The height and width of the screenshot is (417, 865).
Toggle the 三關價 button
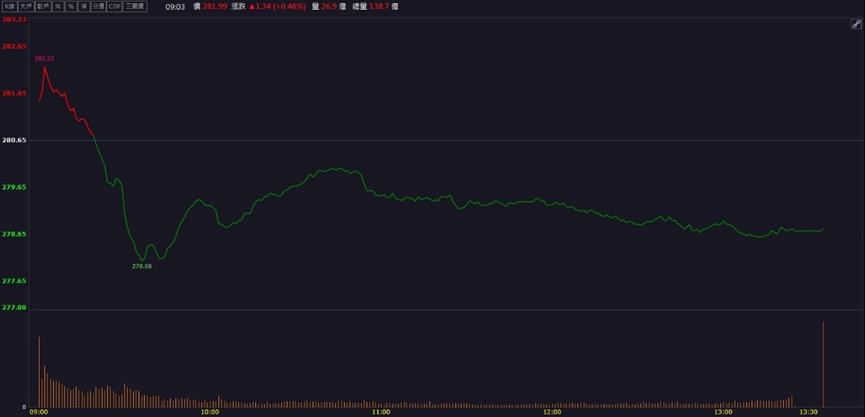click(x=135, y=7)
